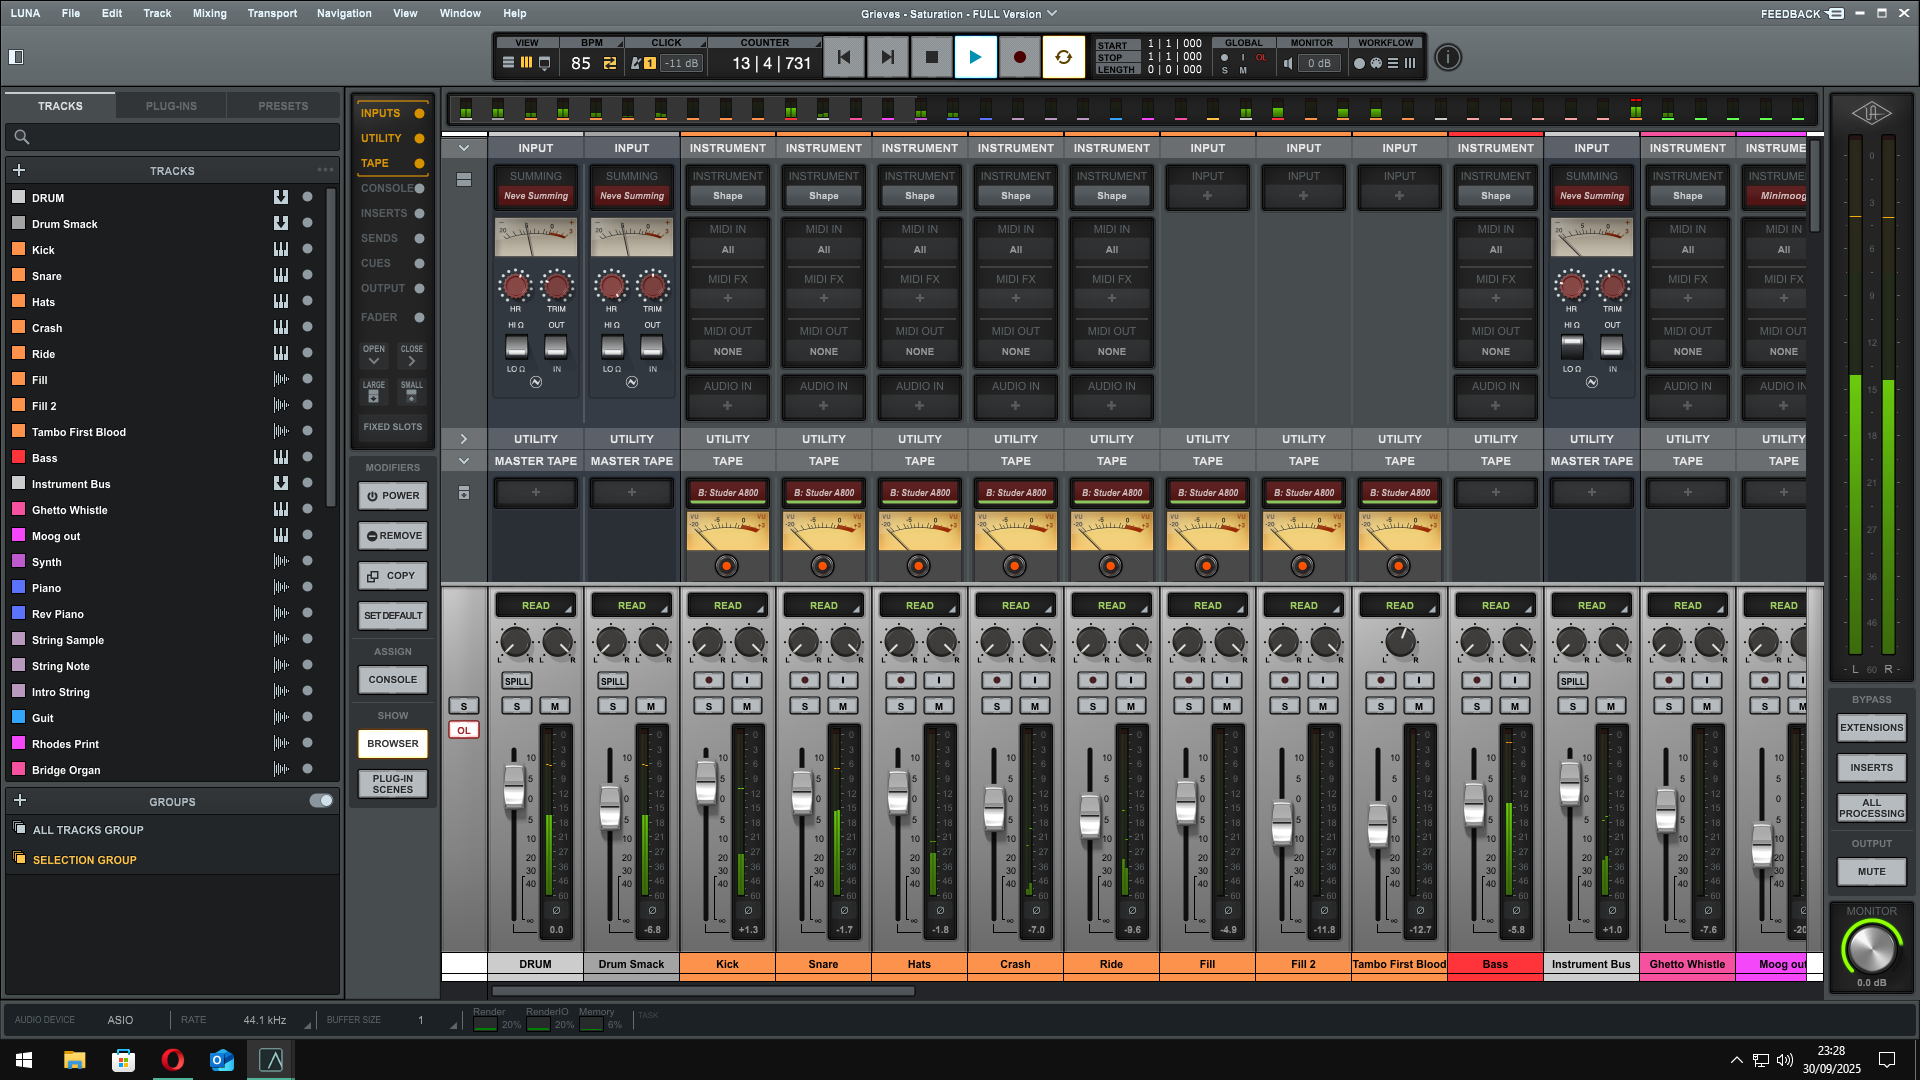Screen dimensions: 1920x1080
Task: Open the Mixing menu
Action: pos(209,13)
